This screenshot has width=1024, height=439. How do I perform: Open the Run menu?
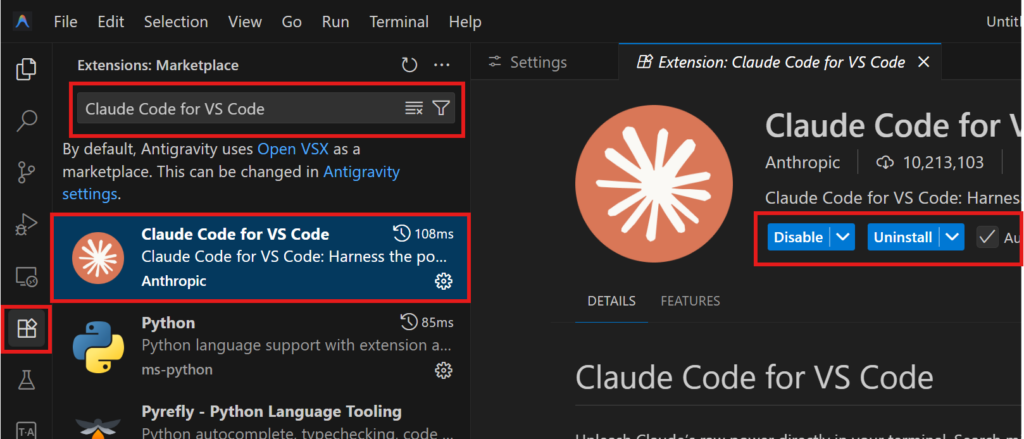[335, 22]
